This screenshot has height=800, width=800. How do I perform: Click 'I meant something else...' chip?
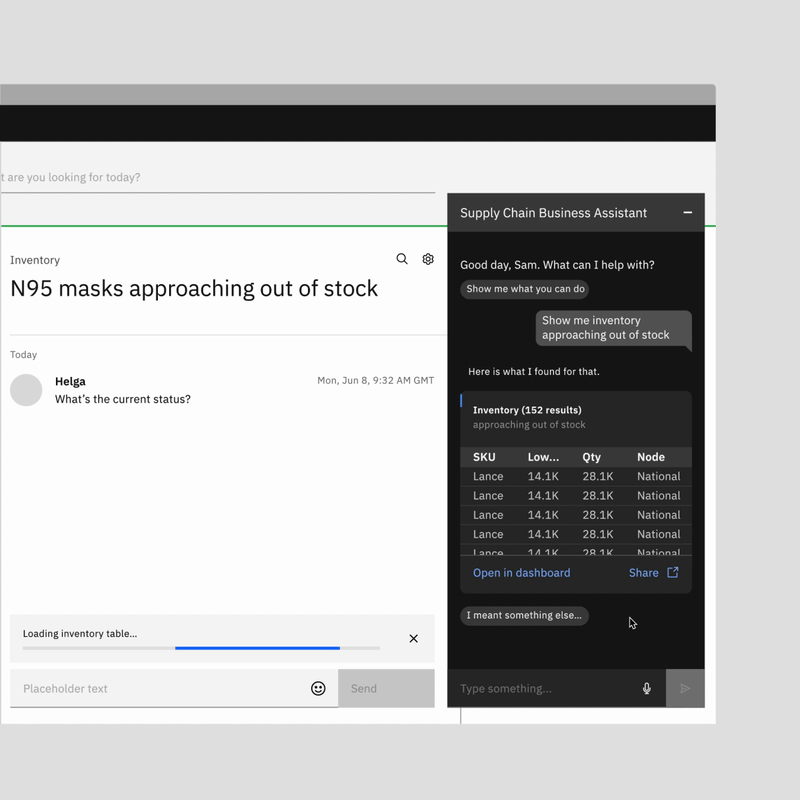pos(524,615)
